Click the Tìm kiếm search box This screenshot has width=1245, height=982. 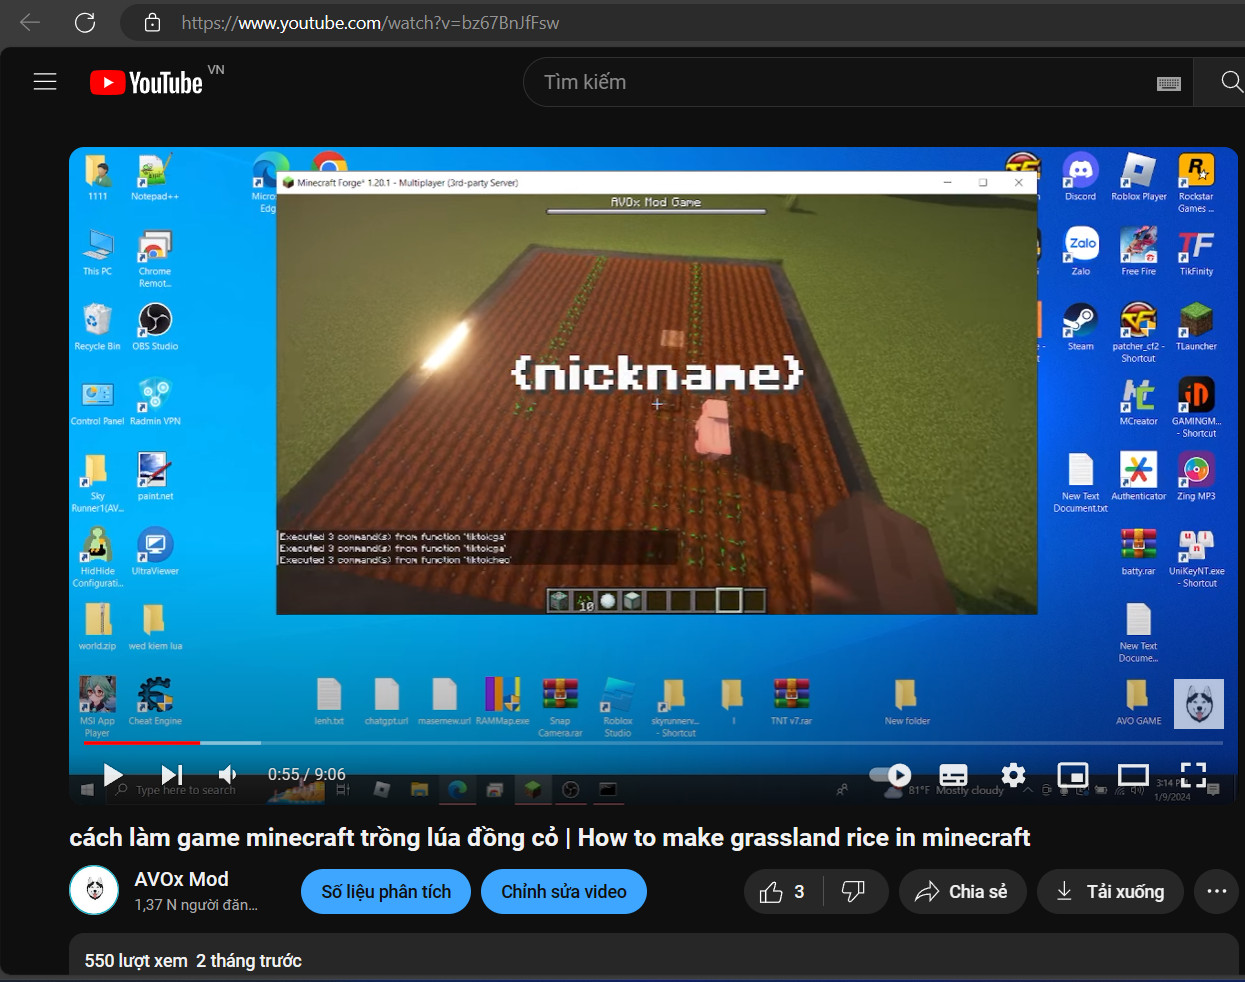840,82
